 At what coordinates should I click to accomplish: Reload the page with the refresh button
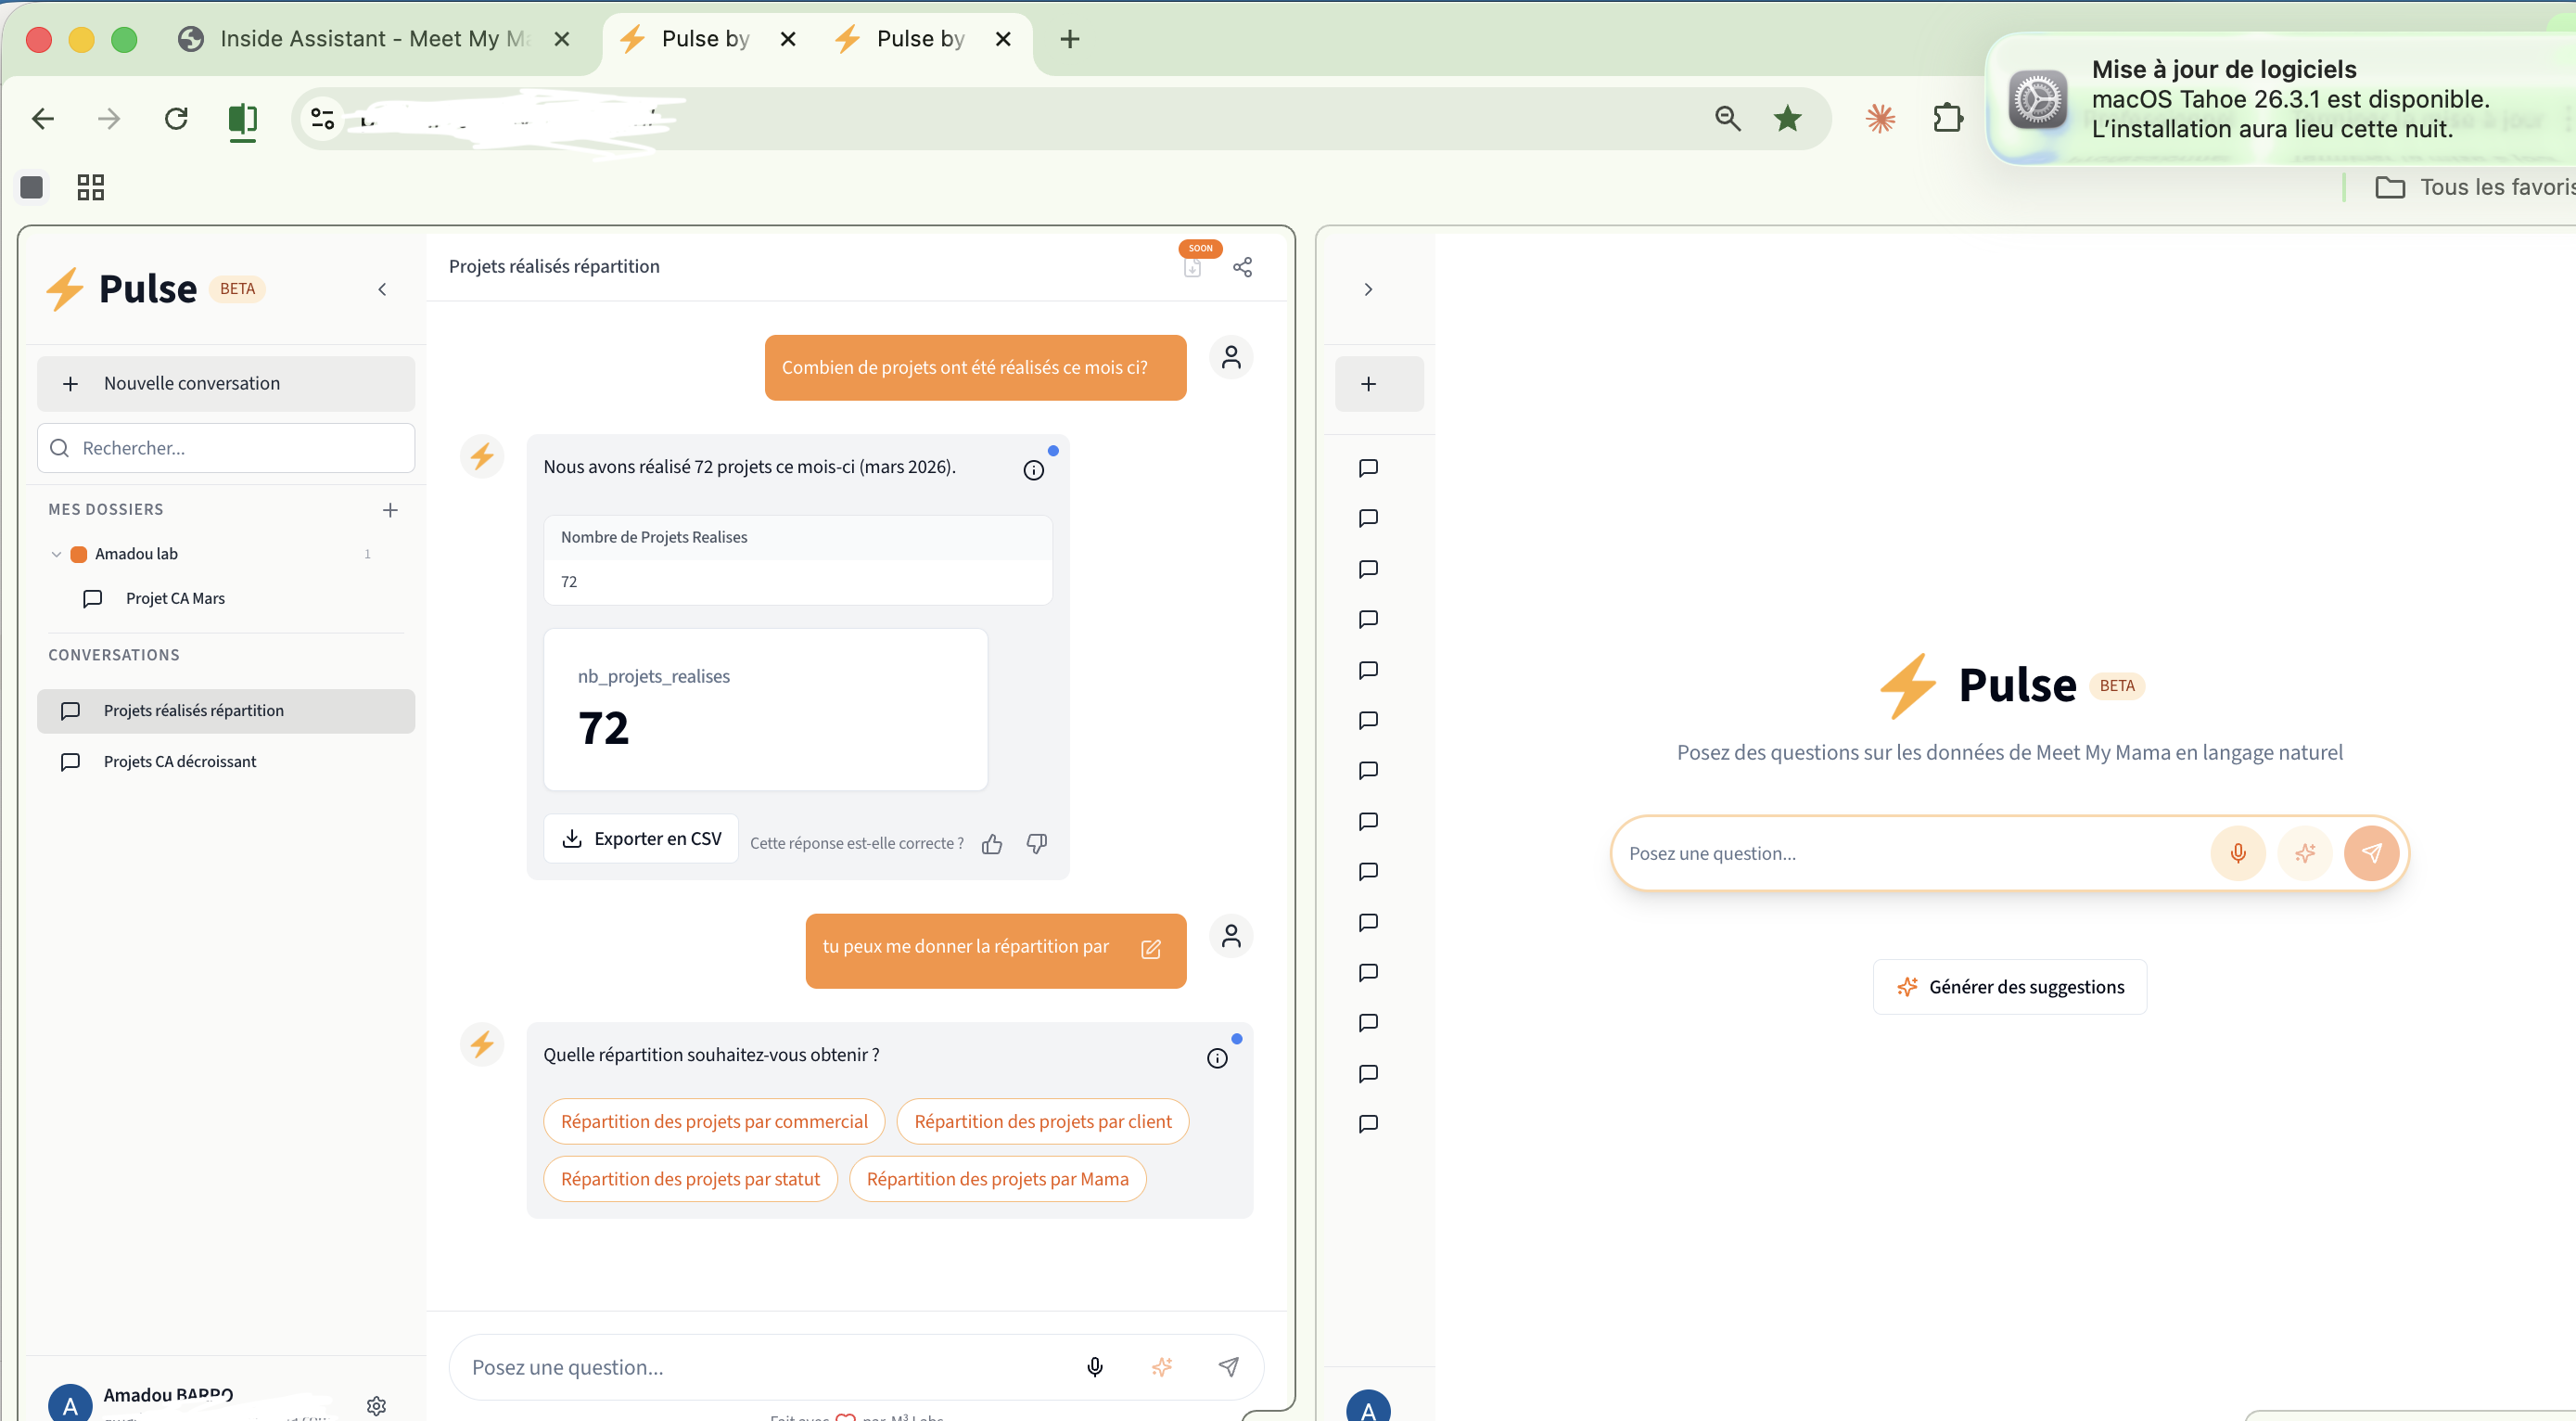pyautogui.click(x=176, y=119)
